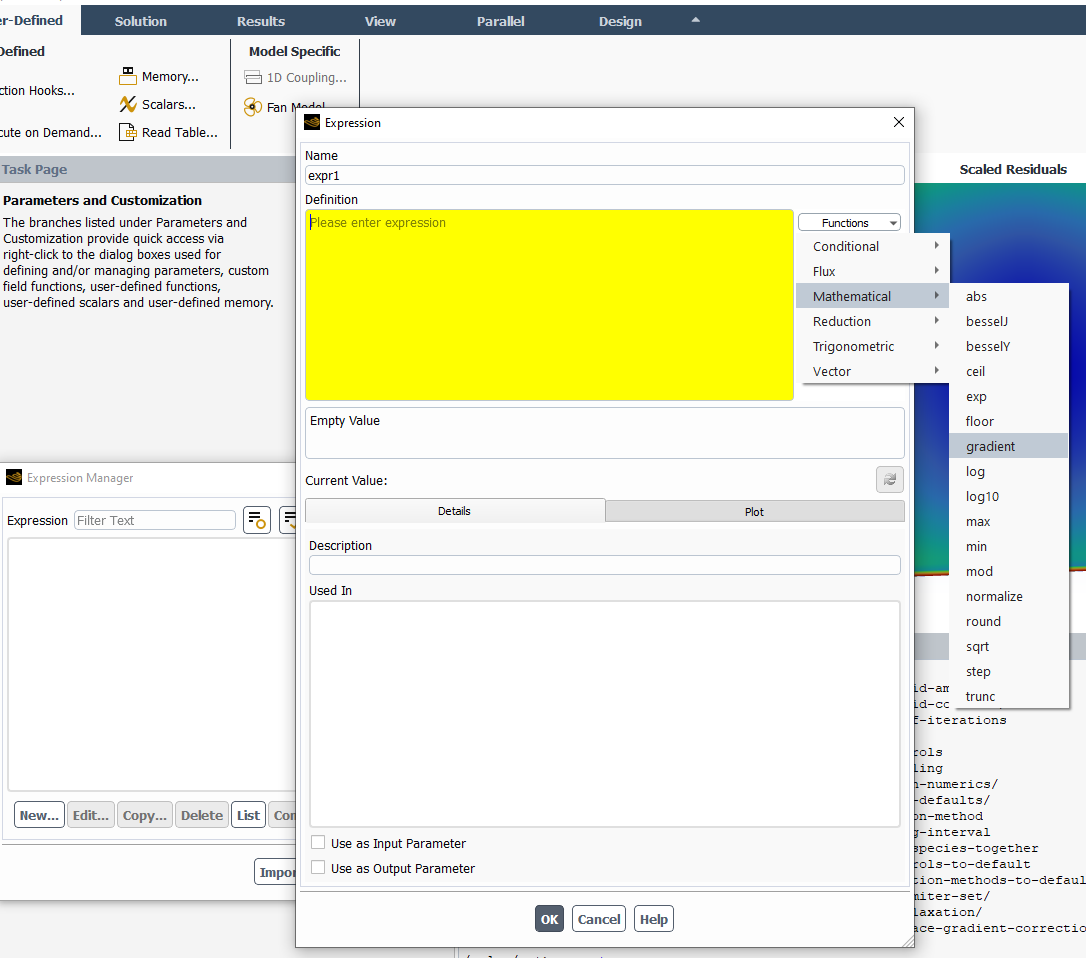The width and height of the screenshot is (1086, 958).
Task: Click the 1D Coupling icon
Action: (x=253, y=77)
